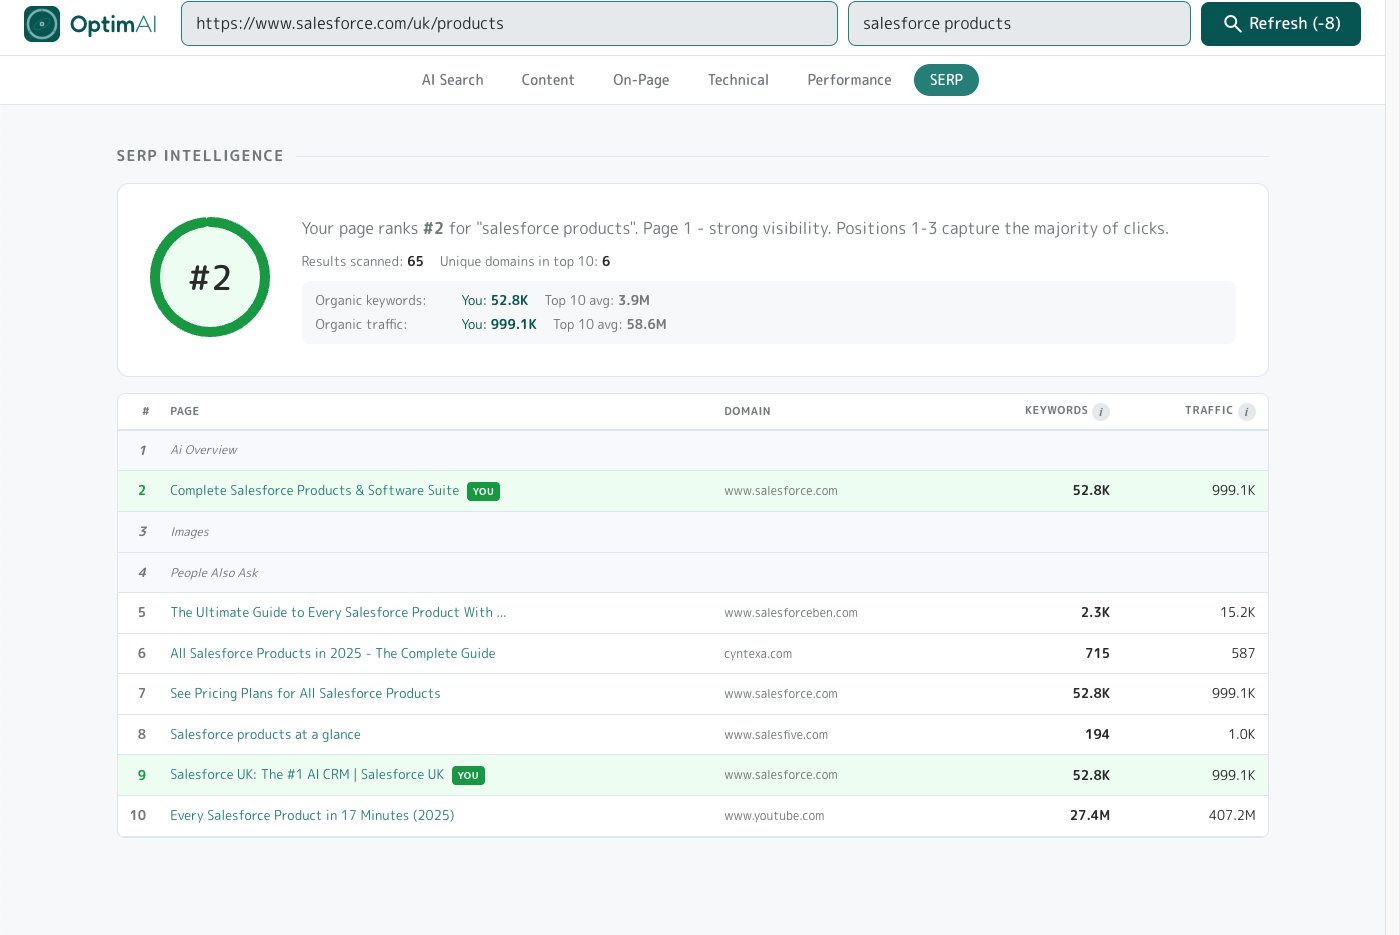Click the 194 keywords value
Viewport: 1400px width, 935px height.
click(x=1097, y=735)
